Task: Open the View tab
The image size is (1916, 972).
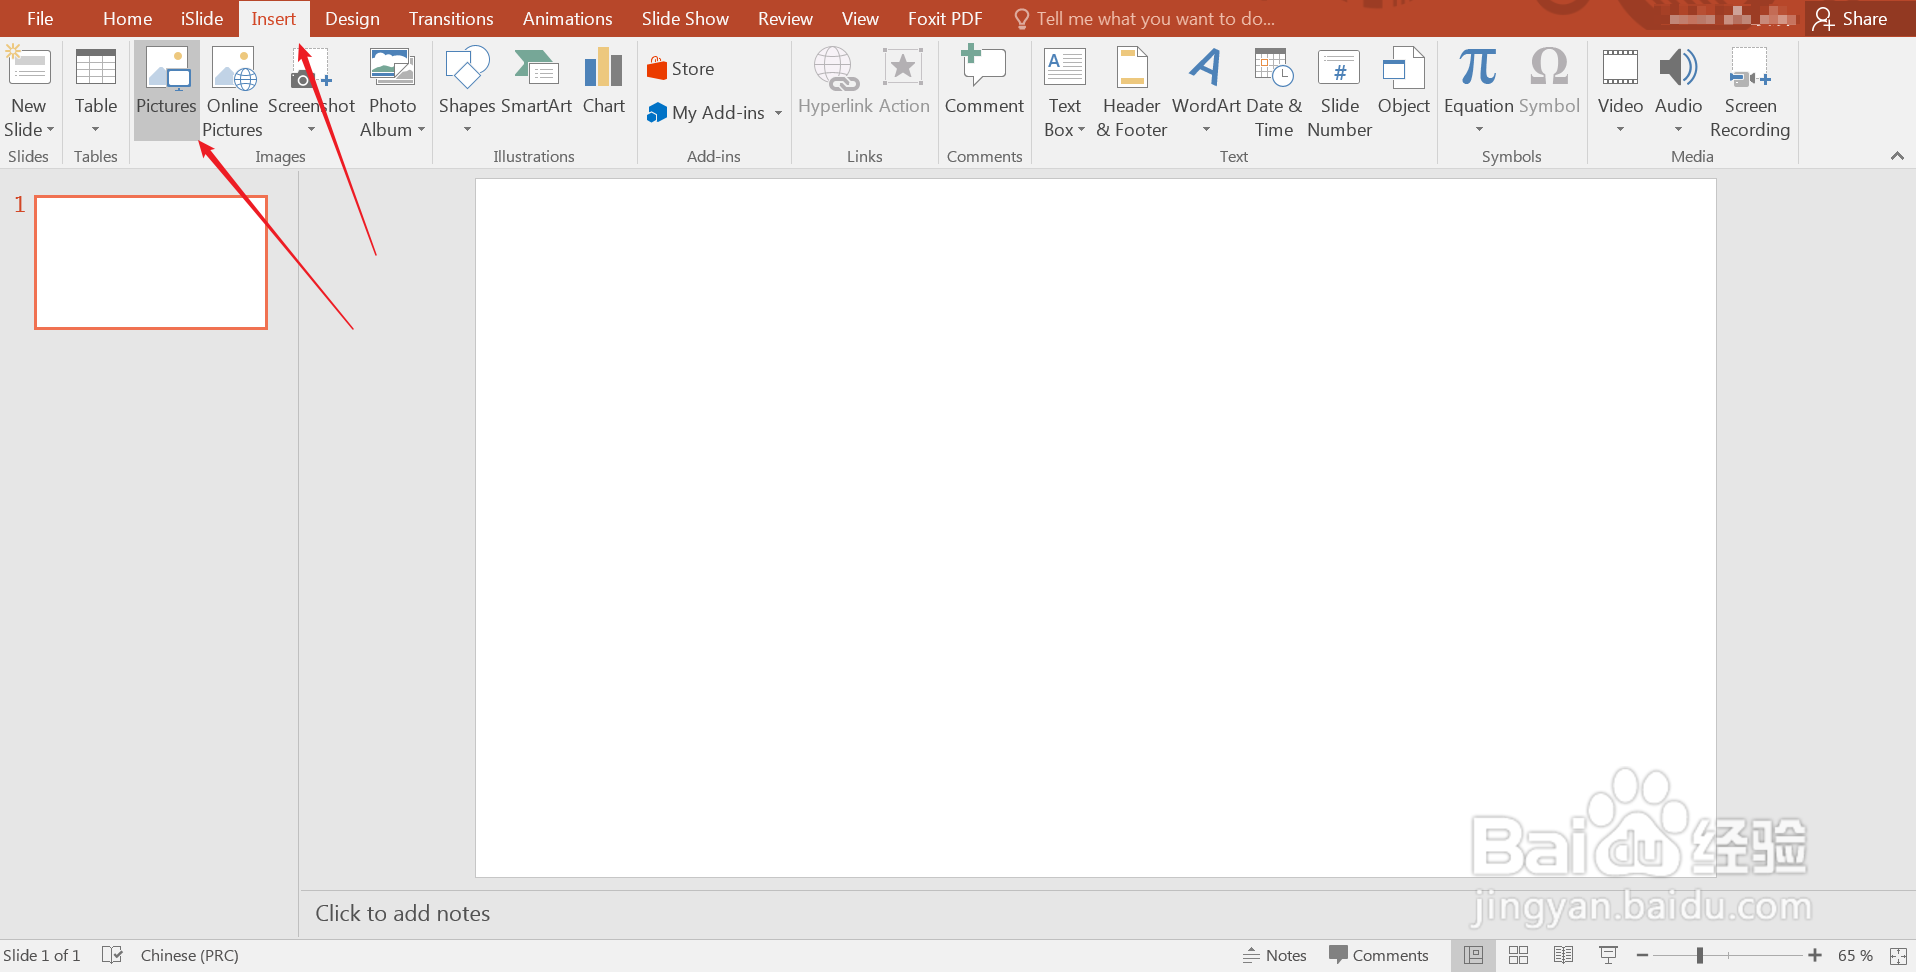Action: pos(860,19)
